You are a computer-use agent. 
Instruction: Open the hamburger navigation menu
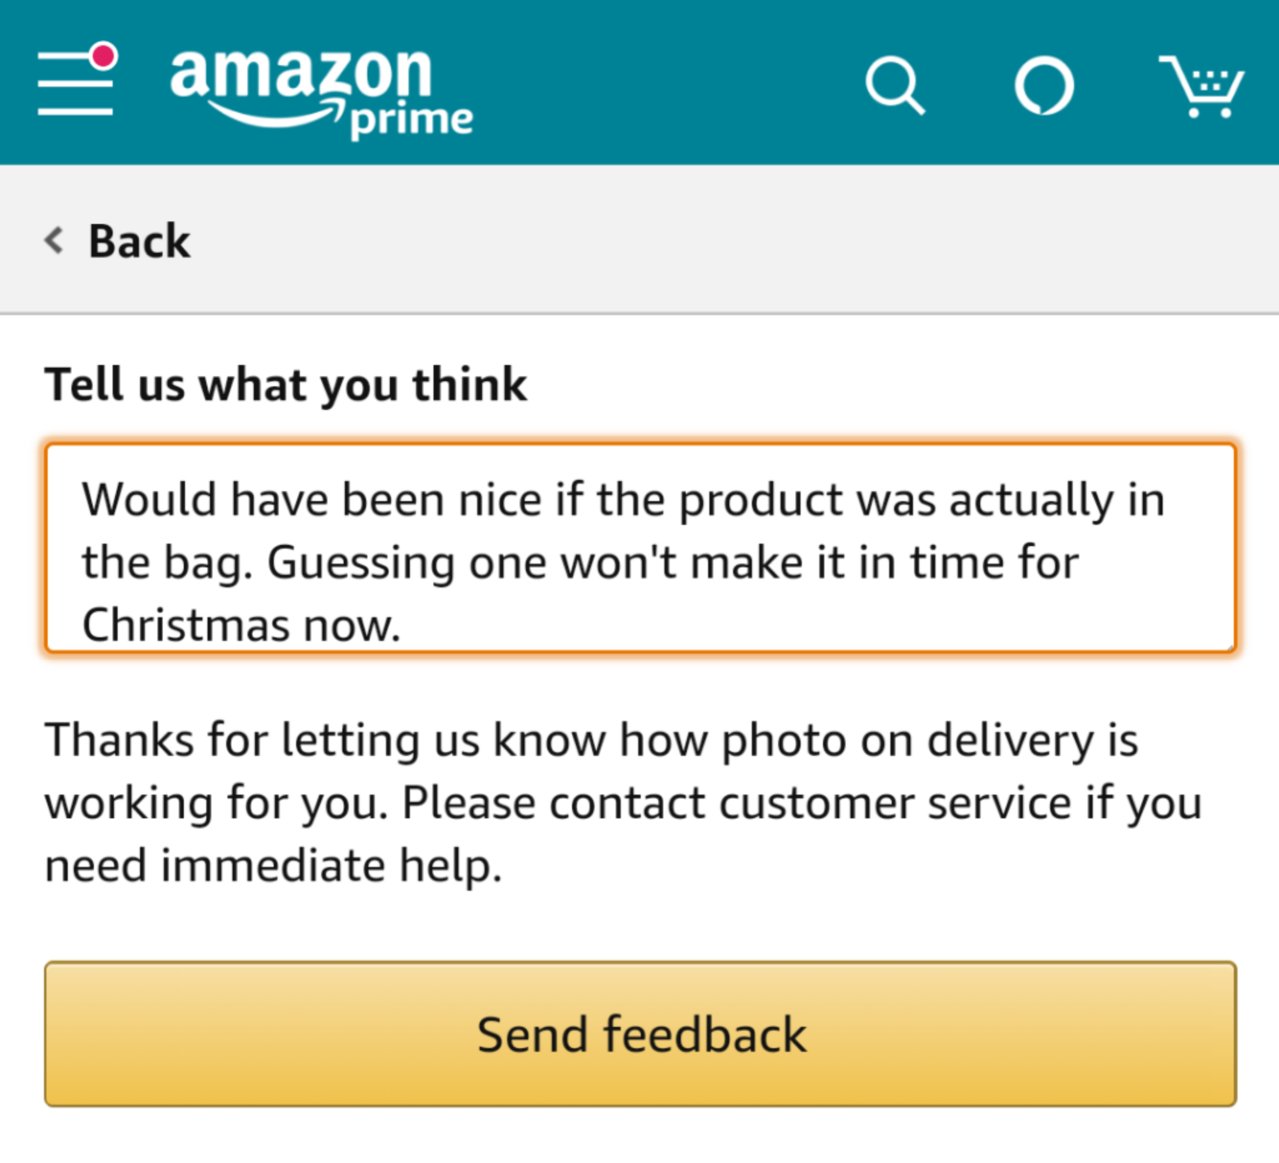[76, 81]
